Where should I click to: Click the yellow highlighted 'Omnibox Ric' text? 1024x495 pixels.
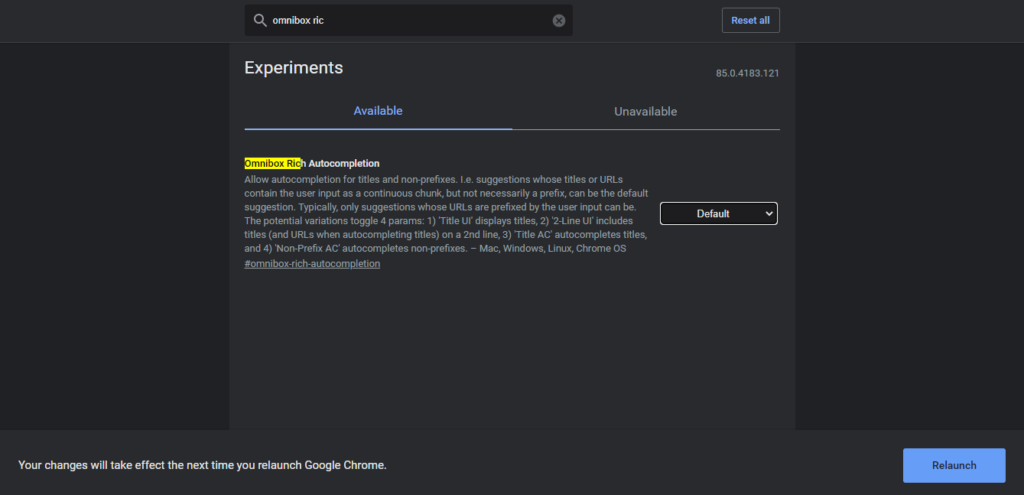coord(272,163)
